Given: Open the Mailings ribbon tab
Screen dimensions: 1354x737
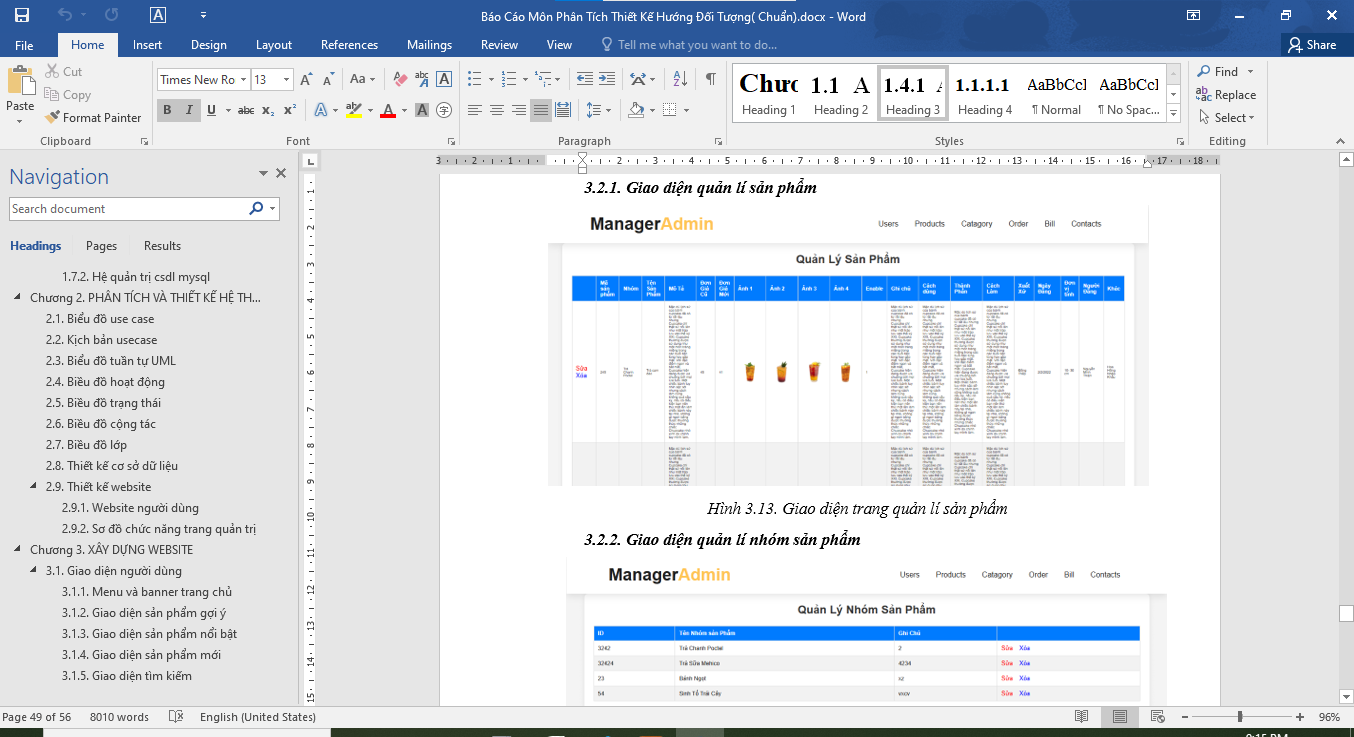Looking at the screenshot, I should 429,44.
